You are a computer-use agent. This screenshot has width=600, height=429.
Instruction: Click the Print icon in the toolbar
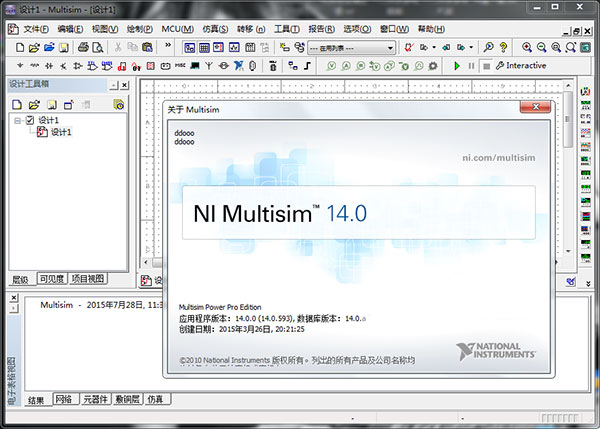[83, 47]
